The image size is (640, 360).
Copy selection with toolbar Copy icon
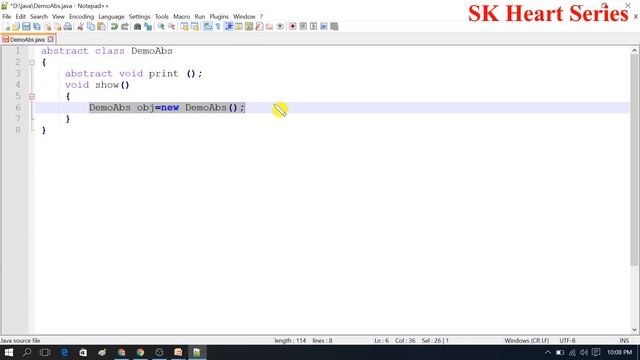(x=91, y=27)
